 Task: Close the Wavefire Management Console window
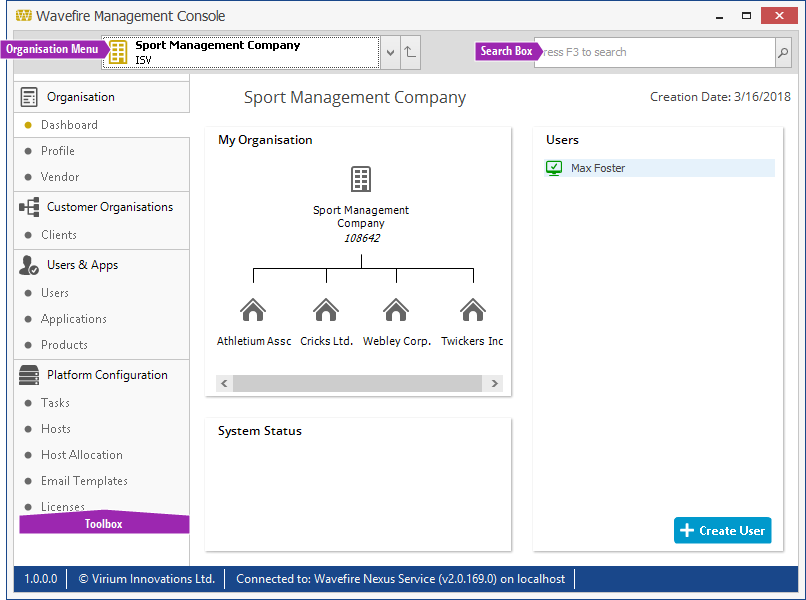779,15
